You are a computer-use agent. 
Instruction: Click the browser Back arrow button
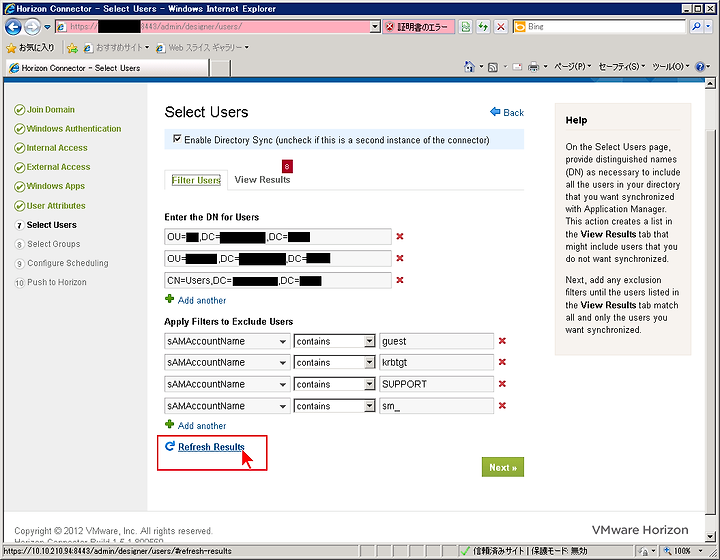tap(13, 27)
